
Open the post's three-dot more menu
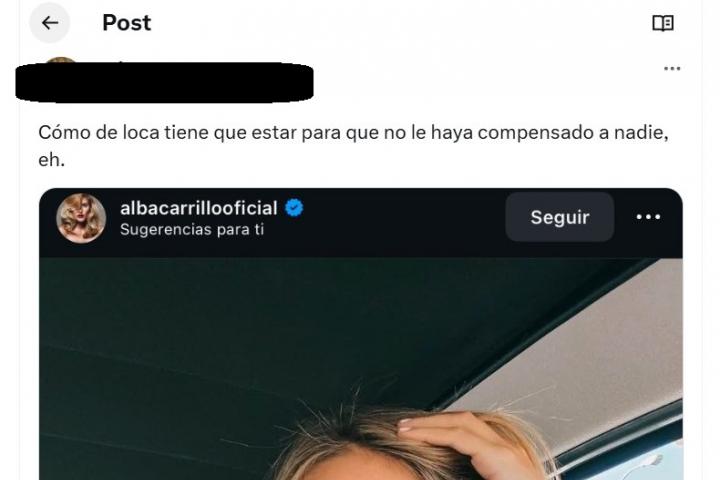point(672,69)
